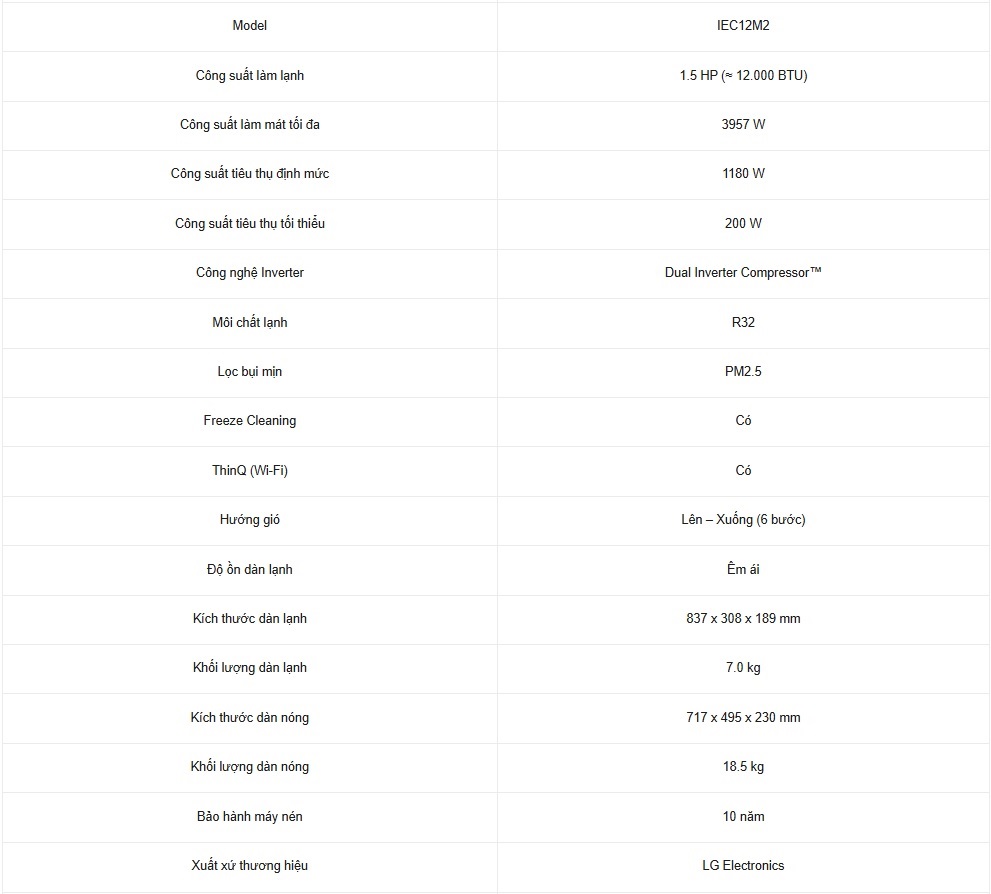
Task: Select the "Lên – Xuống (6 bước)" value
Action: pyautogui.click(x=743, y=519)
